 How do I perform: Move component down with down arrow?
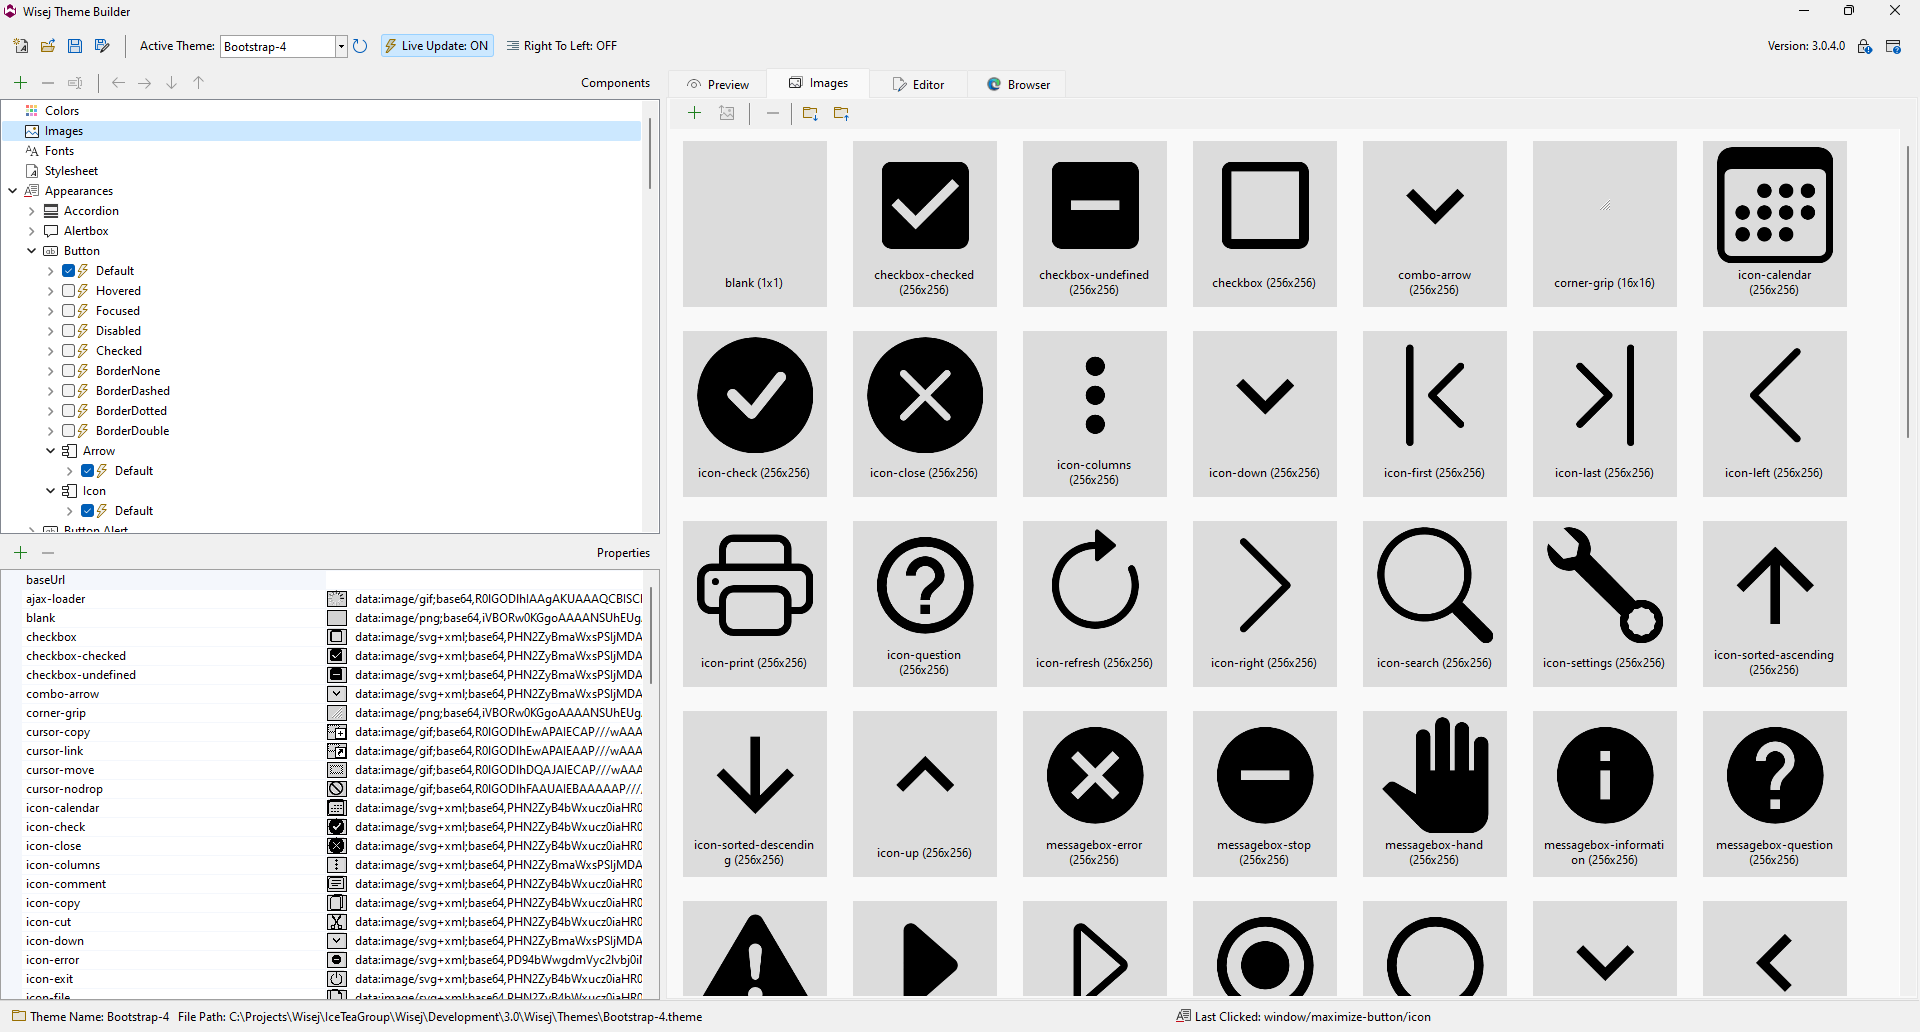click(172, 83)
